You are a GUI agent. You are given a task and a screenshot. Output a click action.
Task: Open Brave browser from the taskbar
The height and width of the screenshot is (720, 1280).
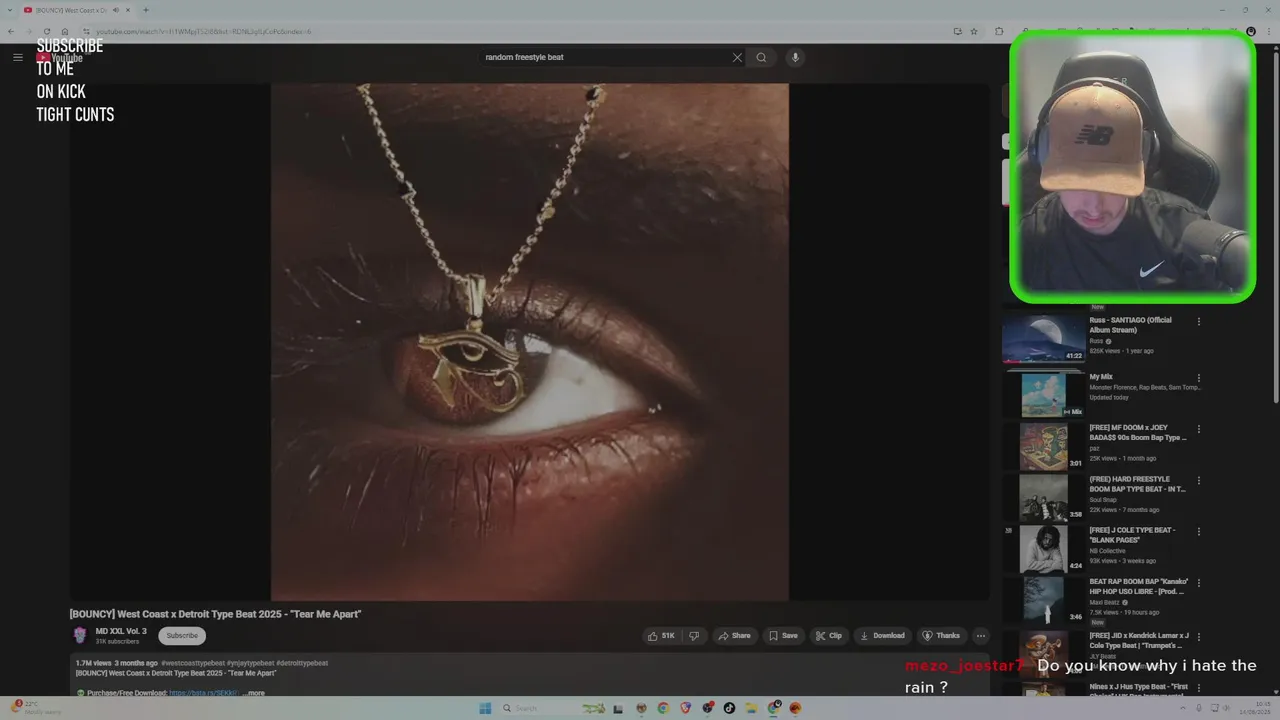tap(685, 708)
